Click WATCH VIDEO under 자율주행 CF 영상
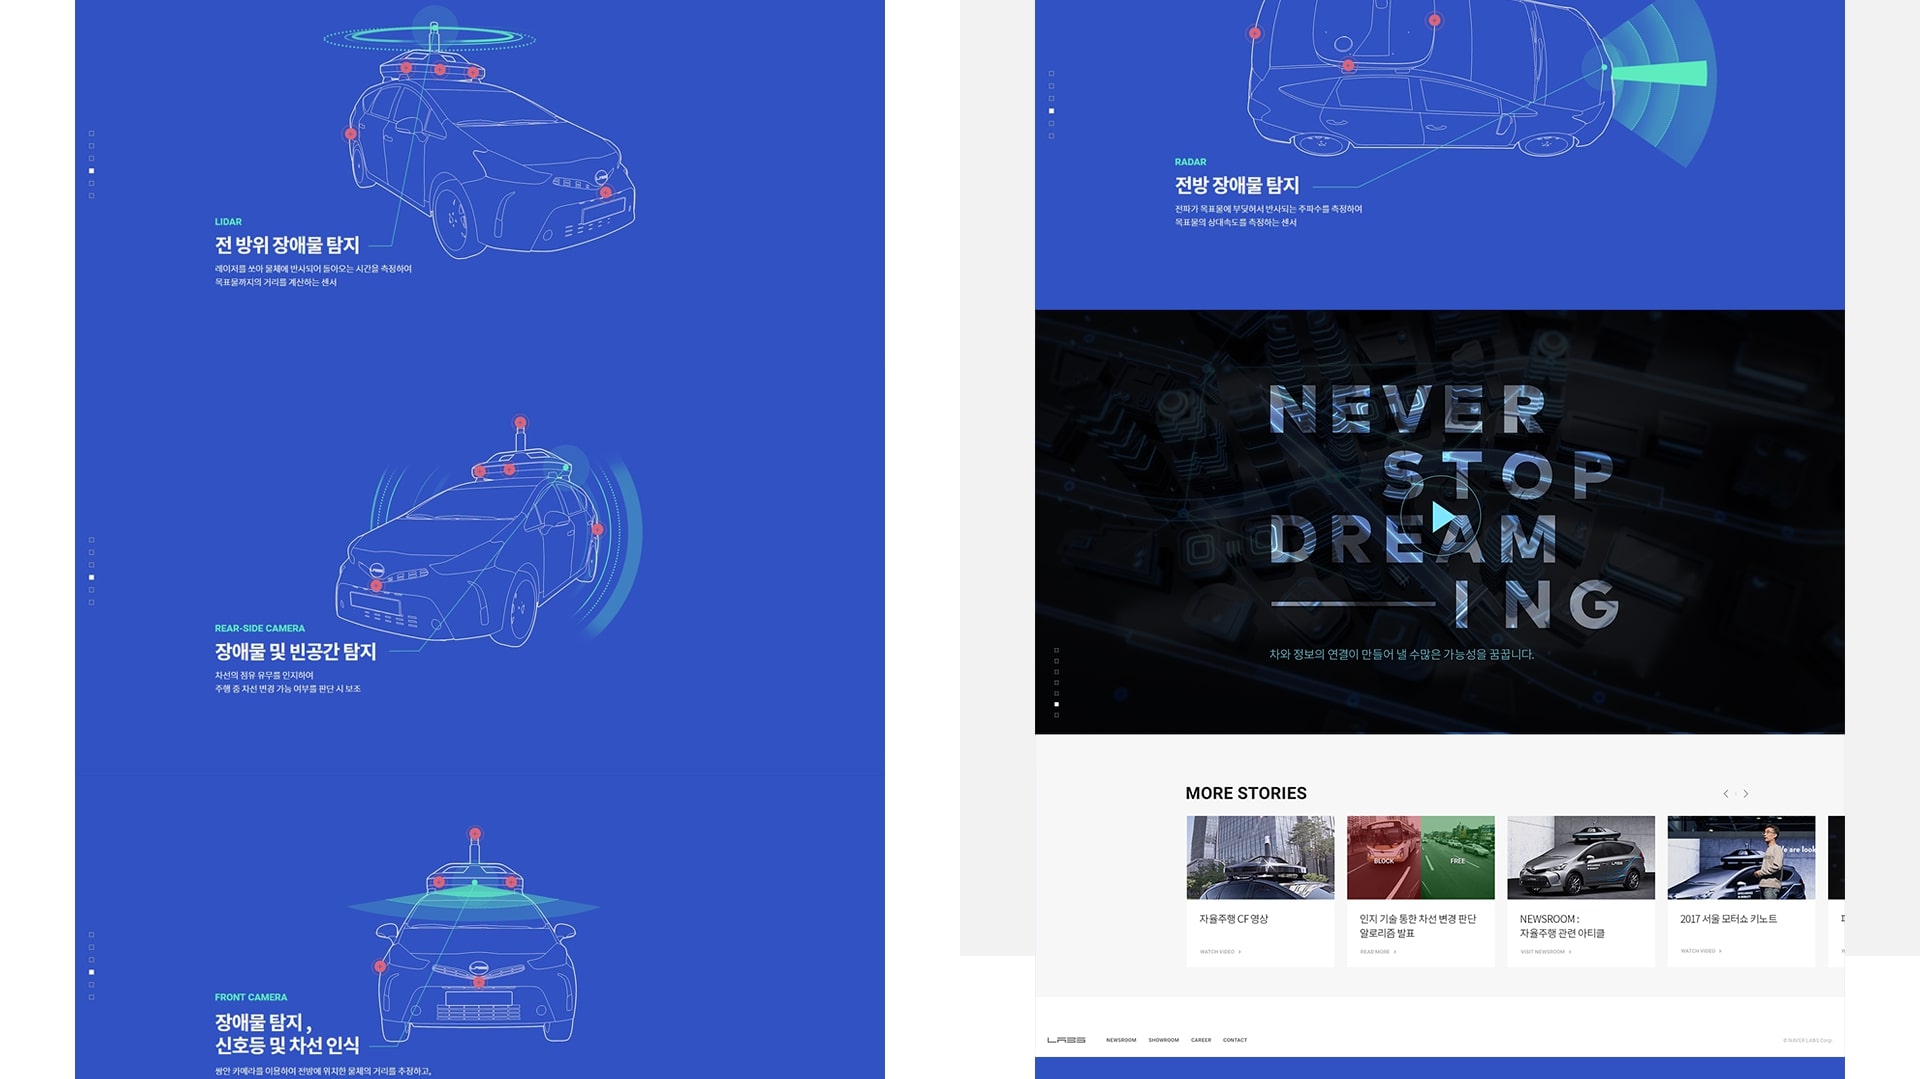 point(1220,952)
